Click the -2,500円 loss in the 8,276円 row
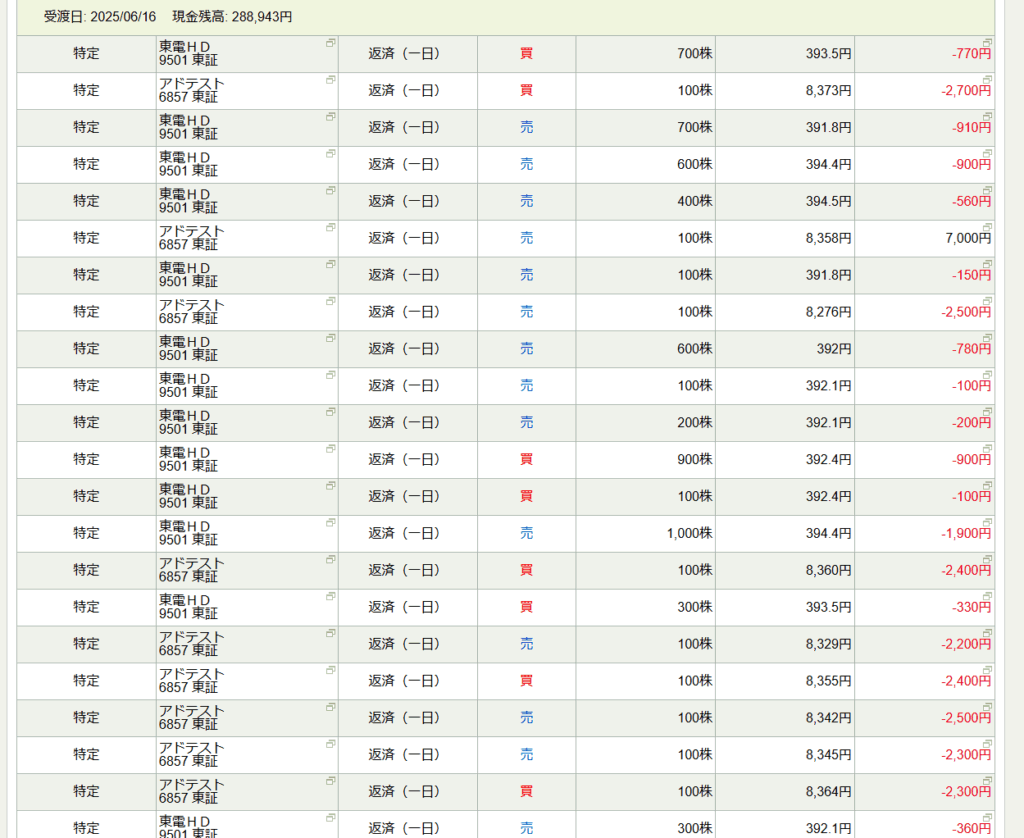Viewport: 1024px width, 838px height. 966,312
